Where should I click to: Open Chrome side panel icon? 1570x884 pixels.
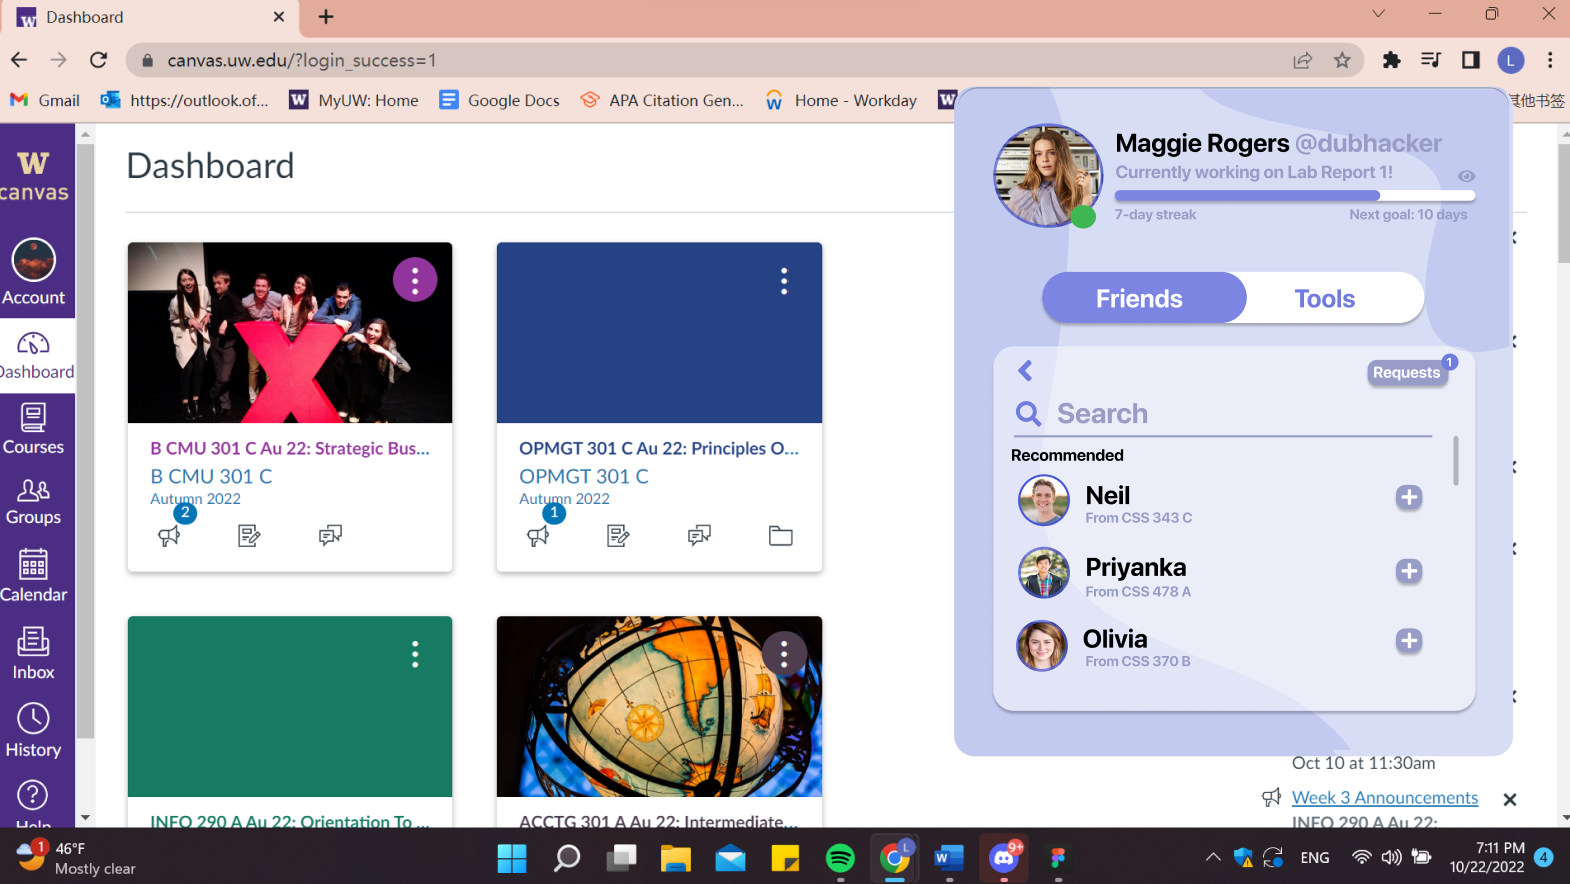click(1470, 60)
